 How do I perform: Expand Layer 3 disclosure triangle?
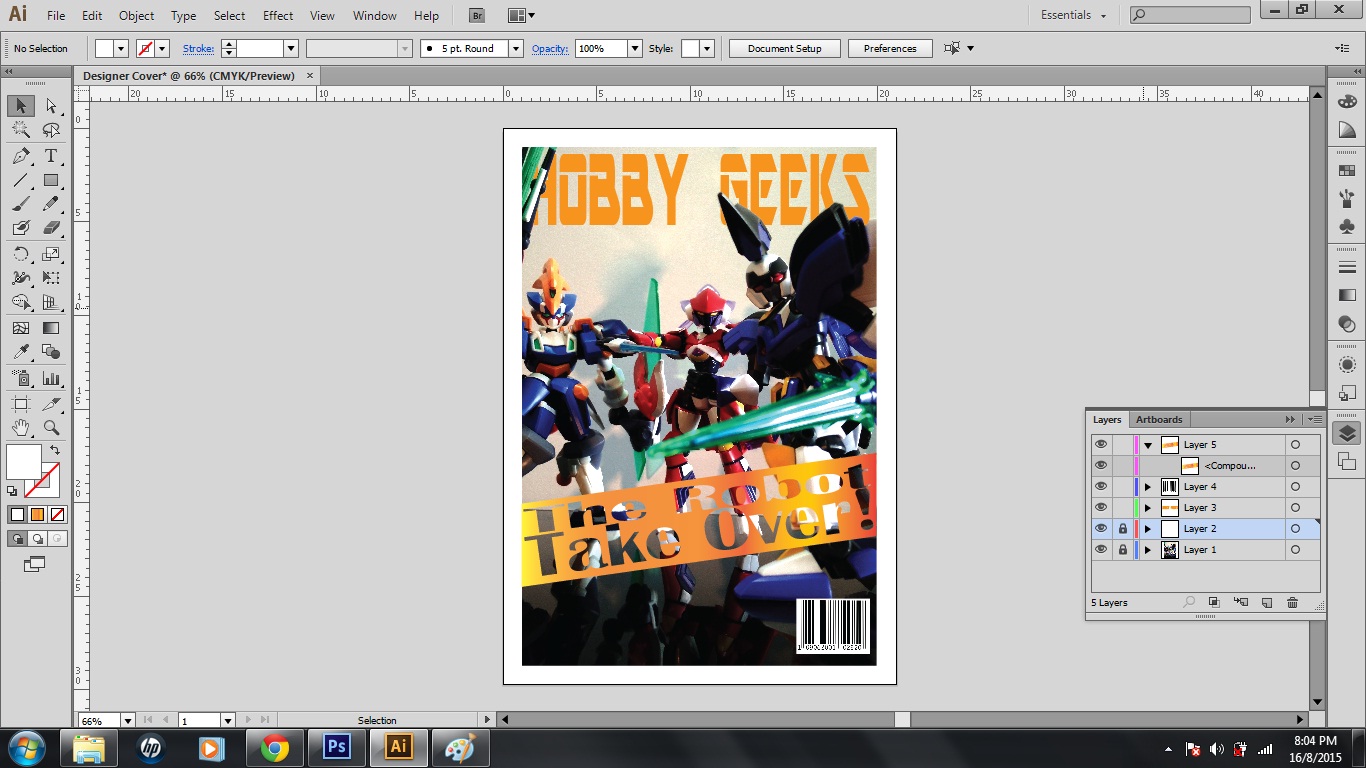1148,508
